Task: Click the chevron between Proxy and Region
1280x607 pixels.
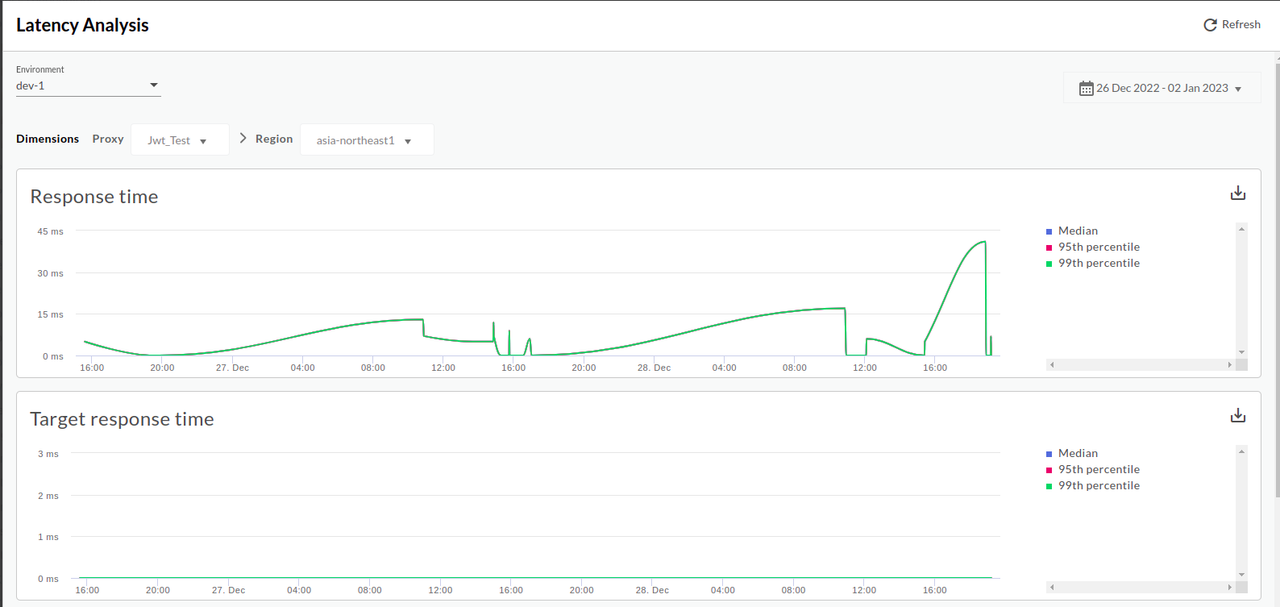Action: [x=243, y=139]
